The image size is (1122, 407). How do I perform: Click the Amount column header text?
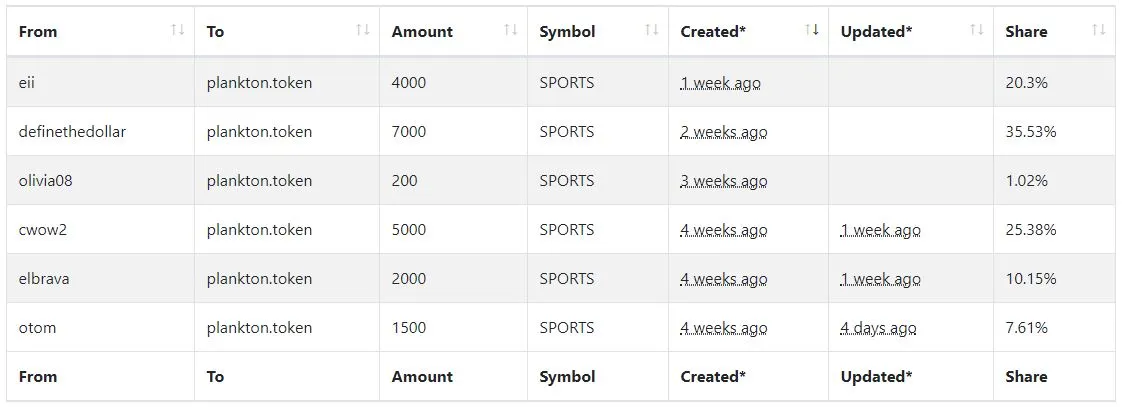422,31
